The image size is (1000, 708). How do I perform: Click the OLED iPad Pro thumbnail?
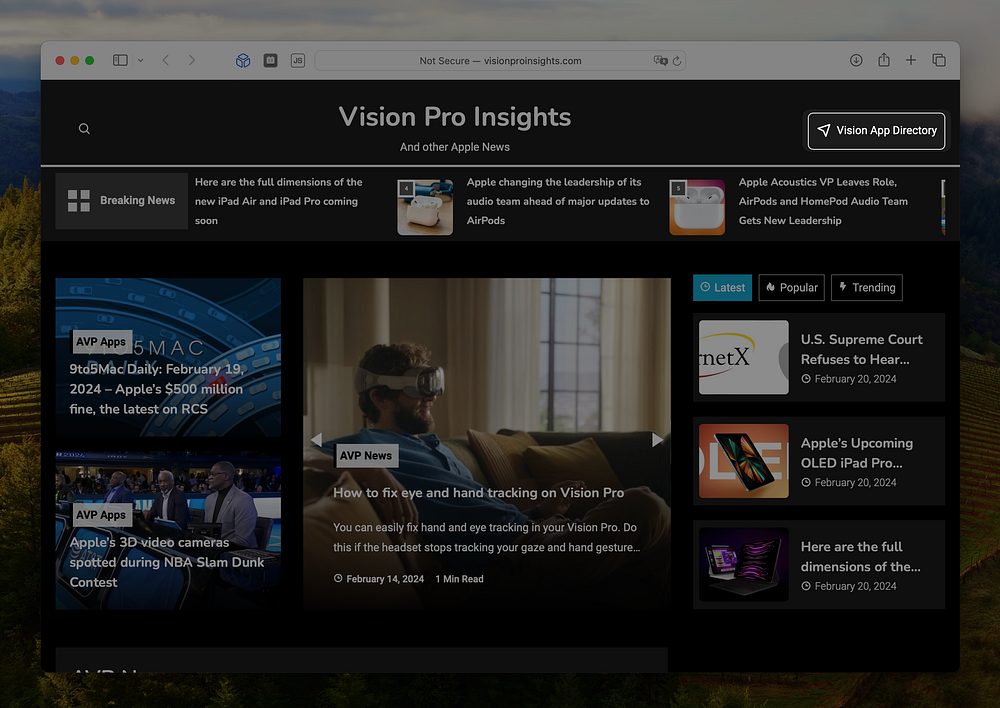point(744,461)
